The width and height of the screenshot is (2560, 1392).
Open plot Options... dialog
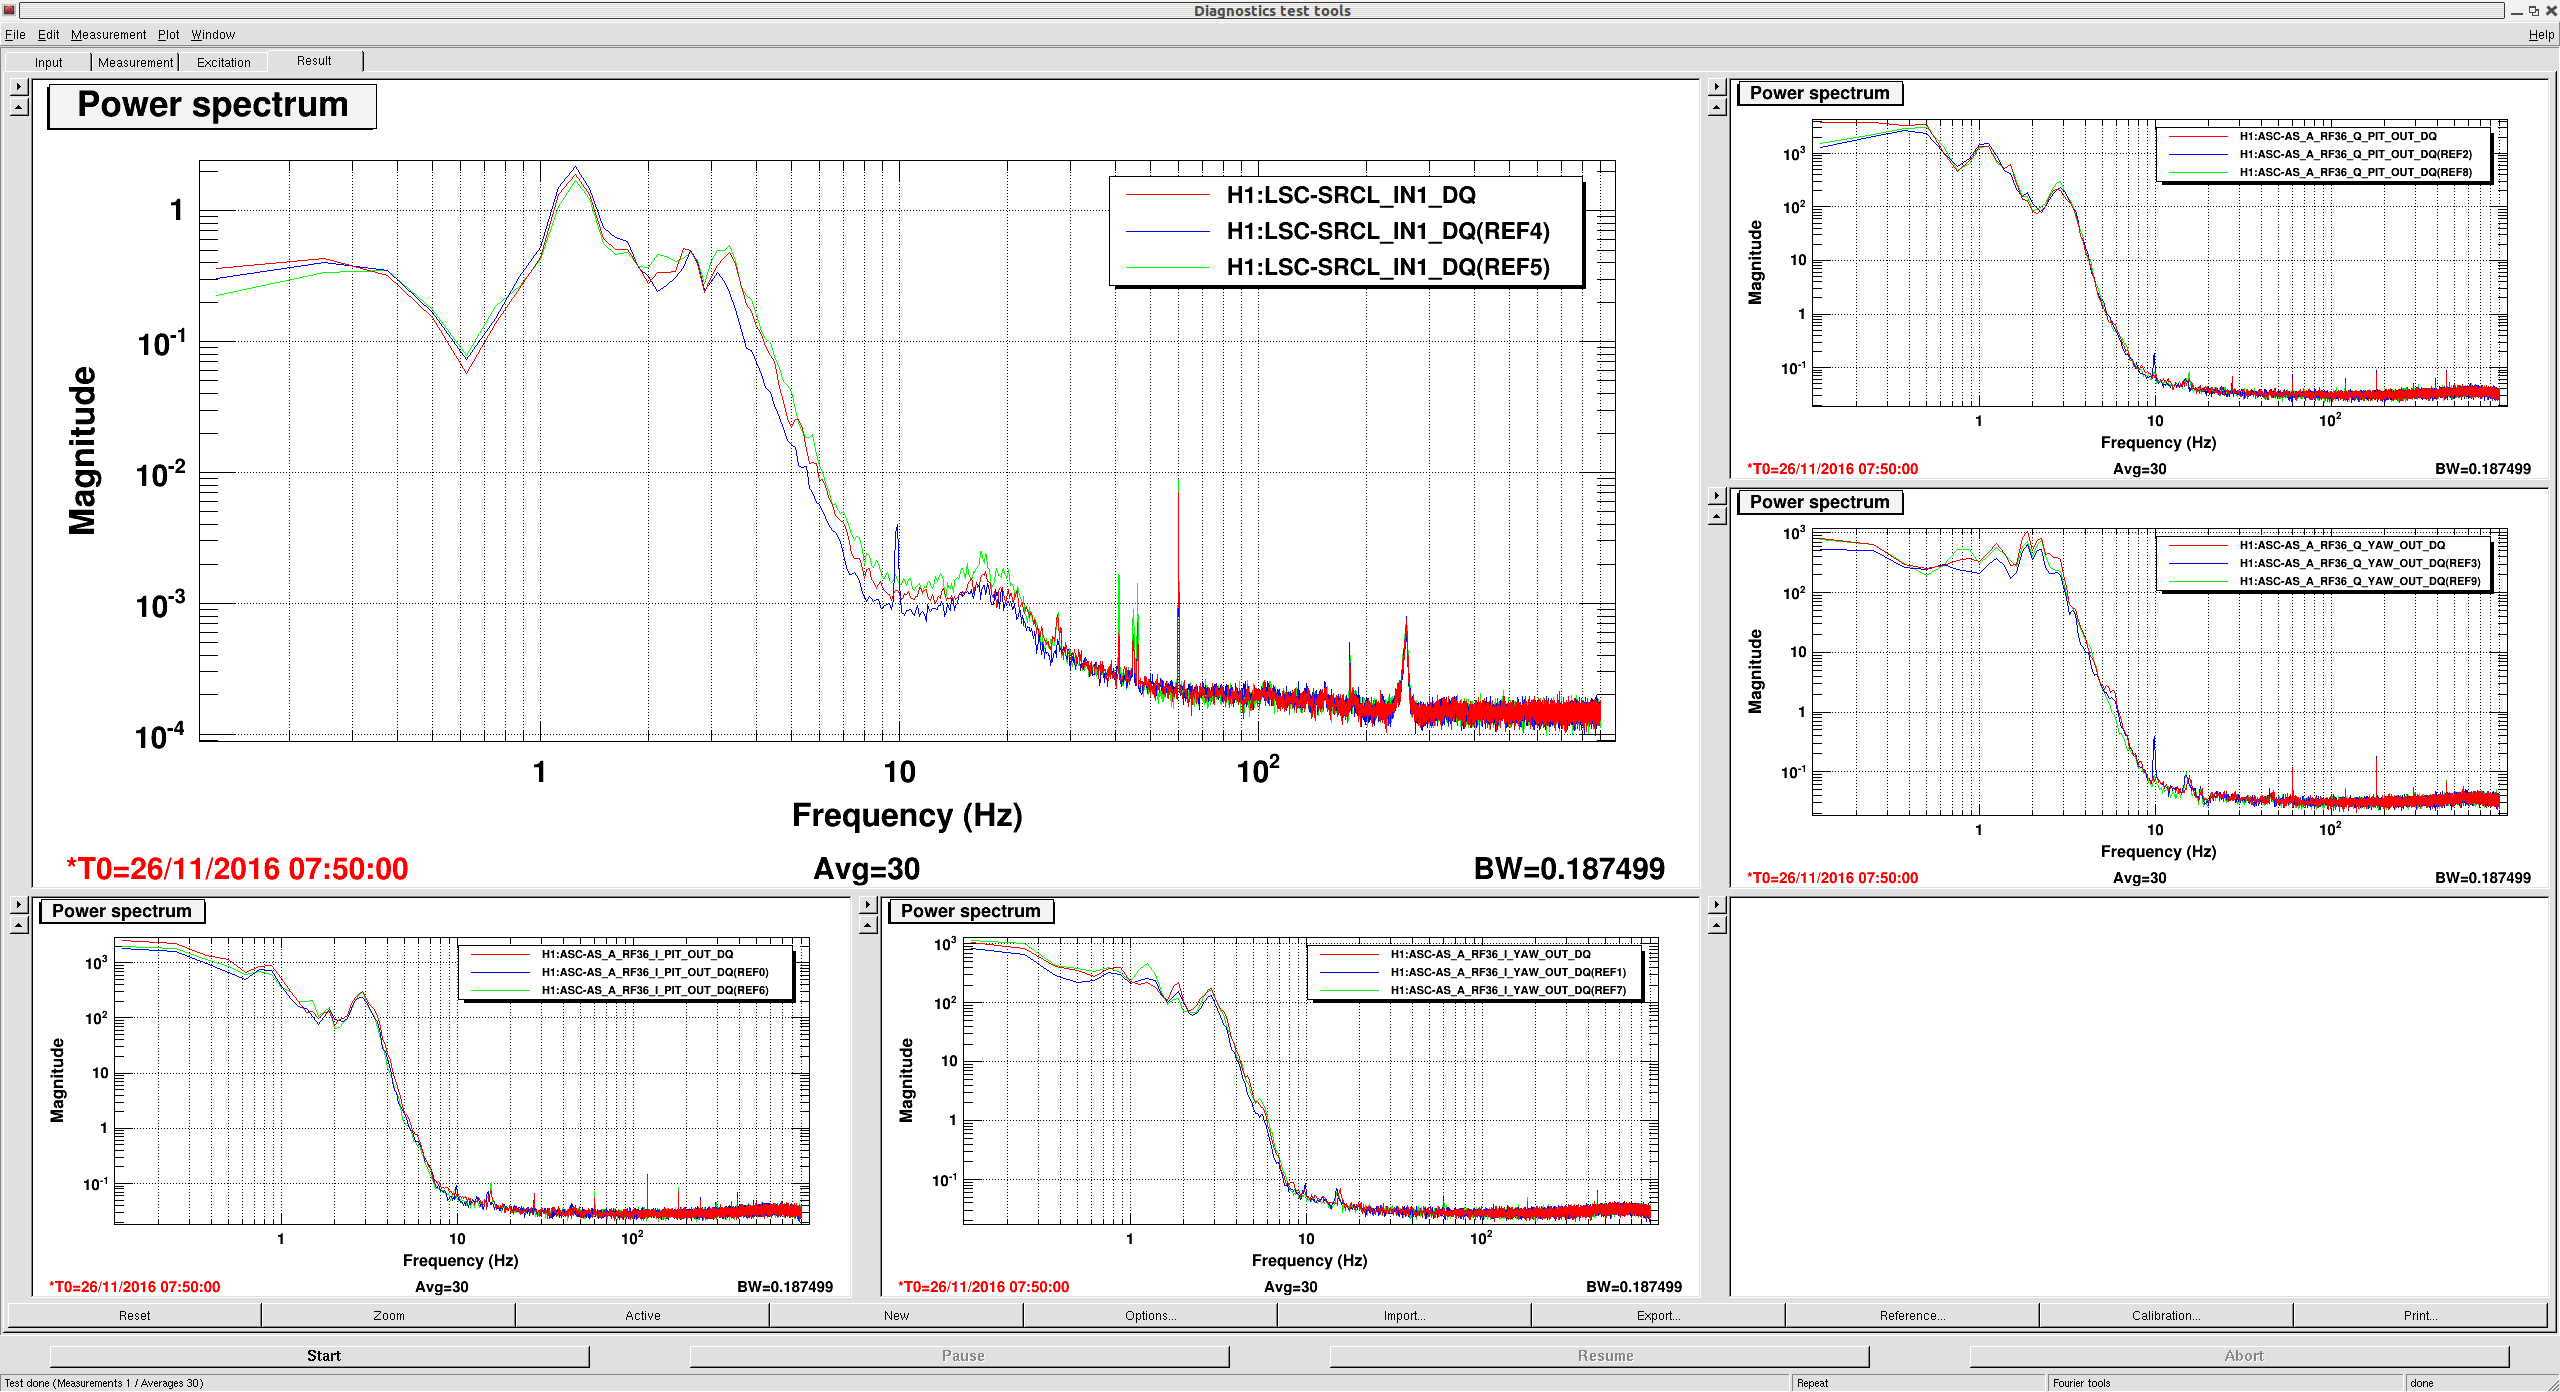click(x=1150, y=1315)
